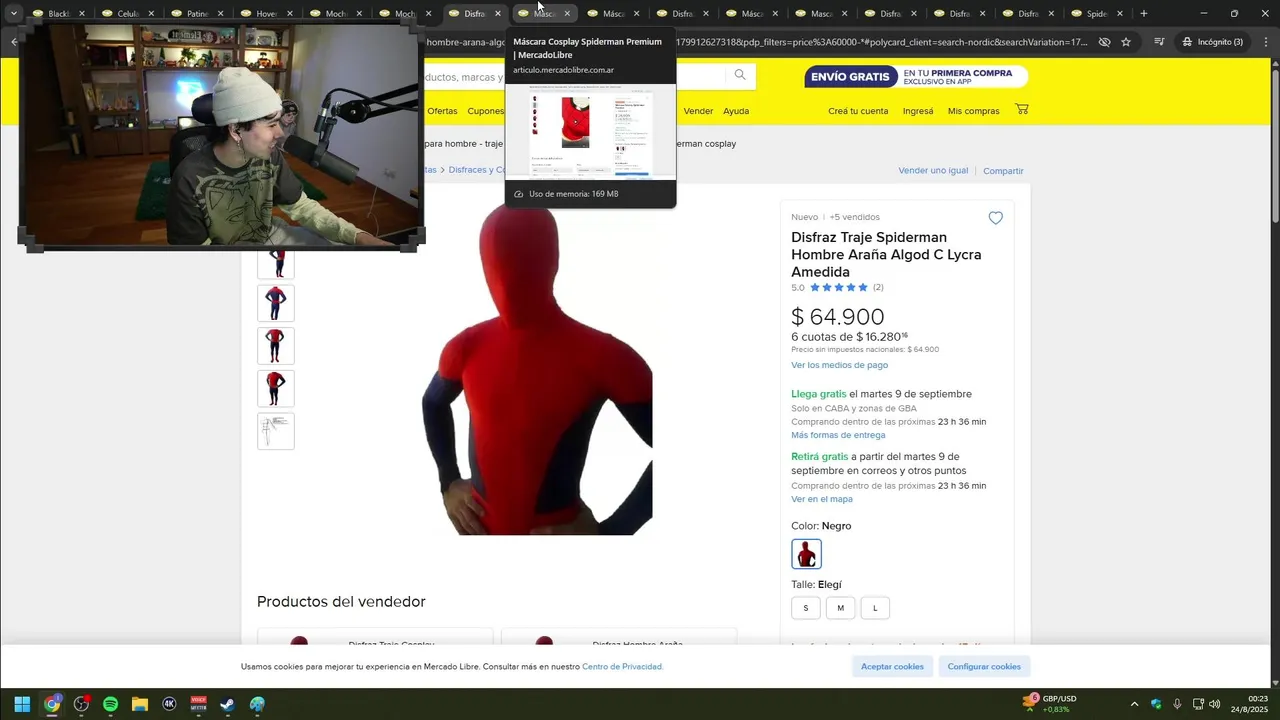Click Vender uno igual link
Image resolution: width=1280 pixels, height=720 pixels.
coord(933,171)
